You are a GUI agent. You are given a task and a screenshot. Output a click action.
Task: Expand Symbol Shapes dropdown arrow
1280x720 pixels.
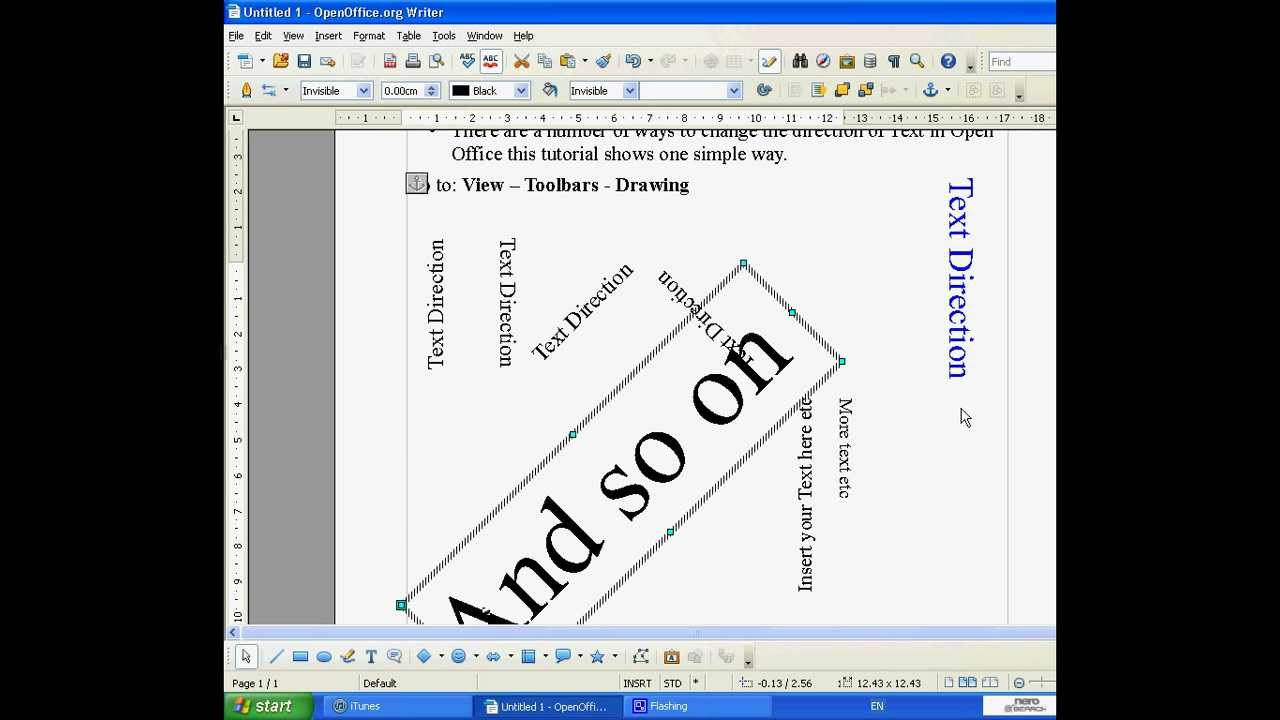[x=476, y=657]
